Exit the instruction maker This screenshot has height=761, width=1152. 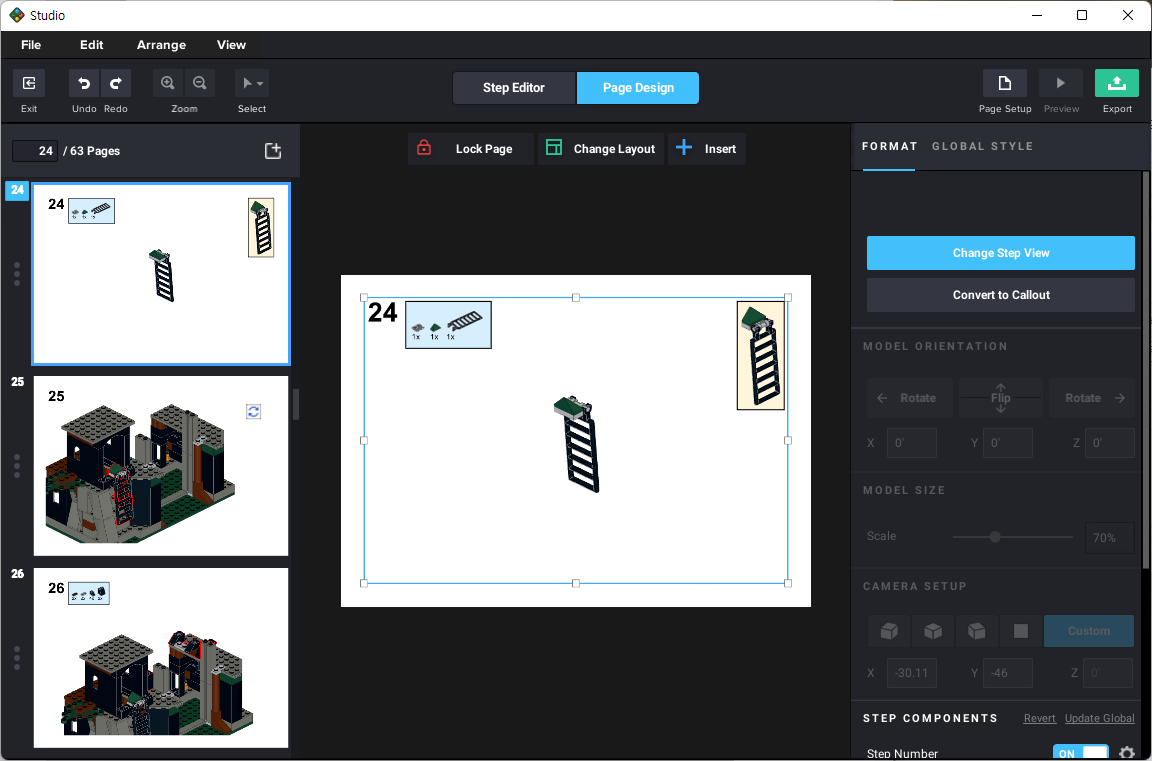pyautogui.click(x=29, y=84)
